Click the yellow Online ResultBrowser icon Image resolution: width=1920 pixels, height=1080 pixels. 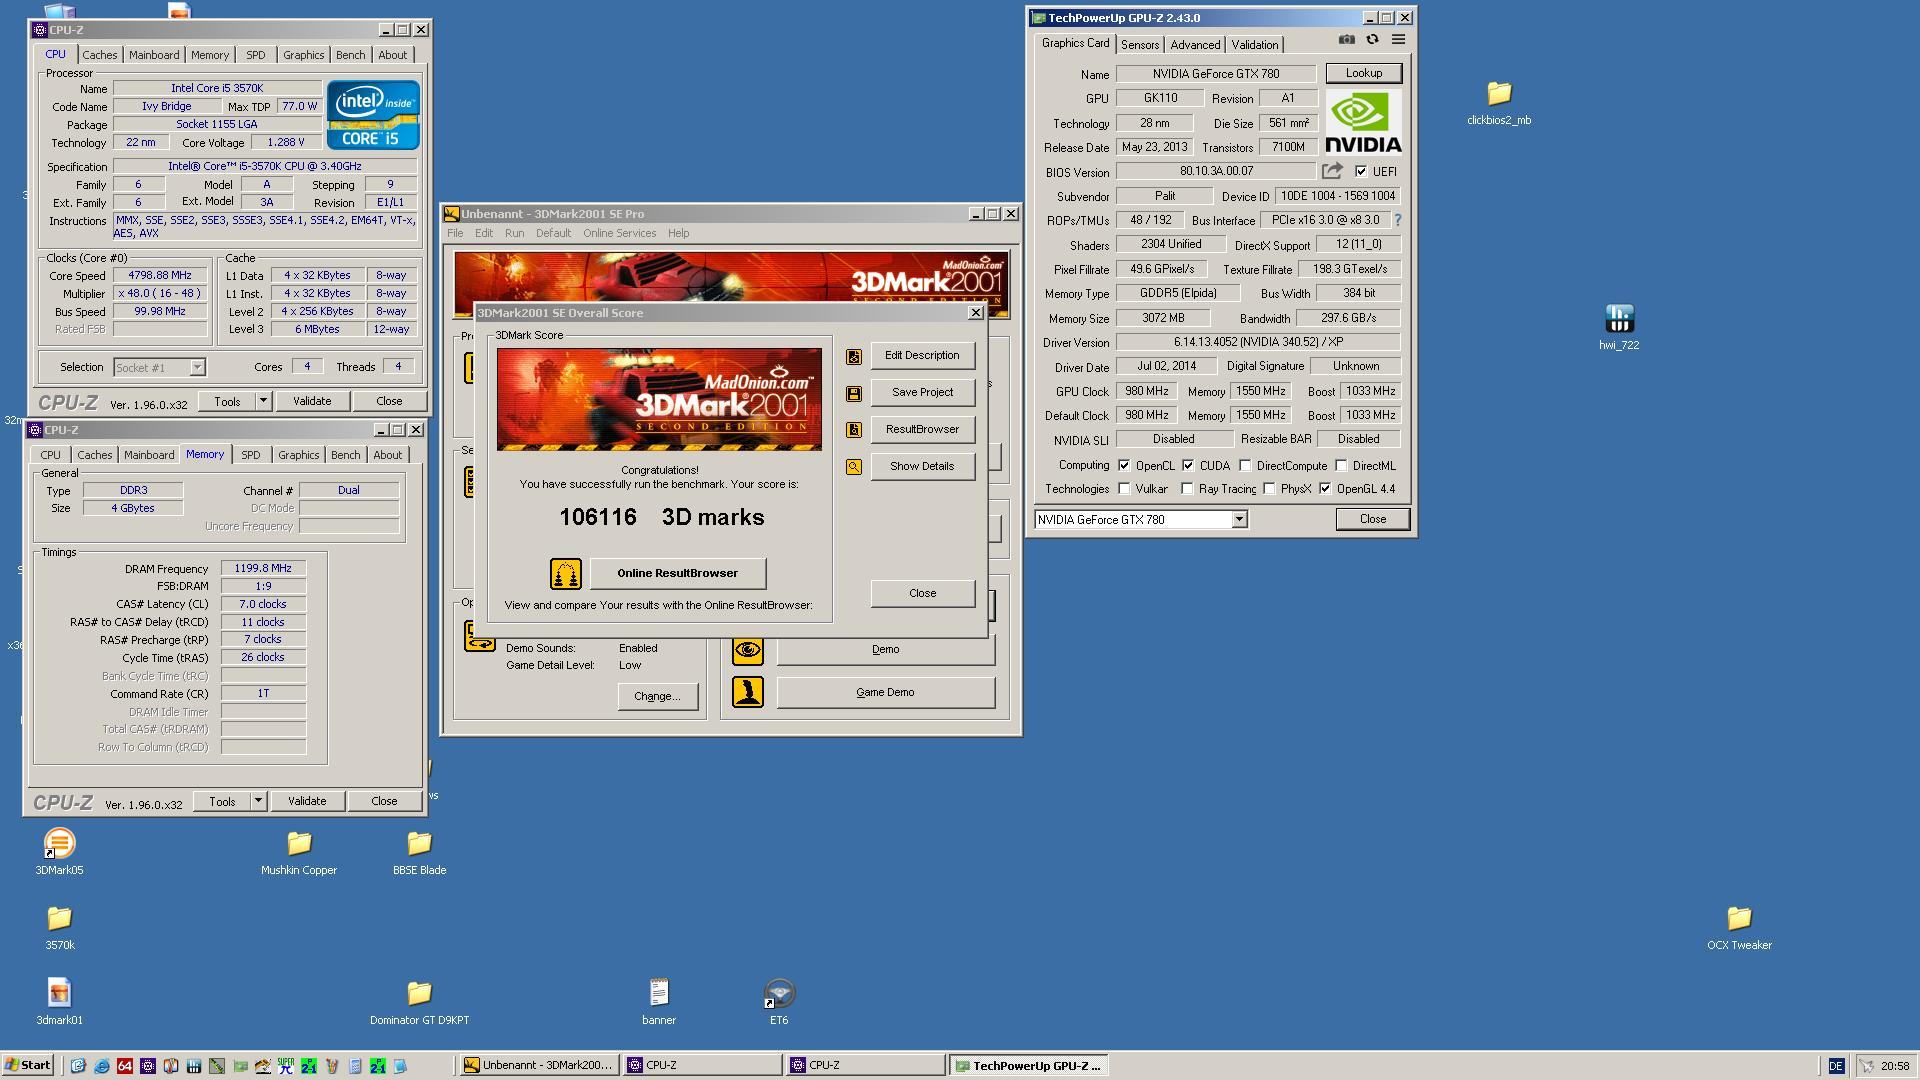tap(565, 574)
